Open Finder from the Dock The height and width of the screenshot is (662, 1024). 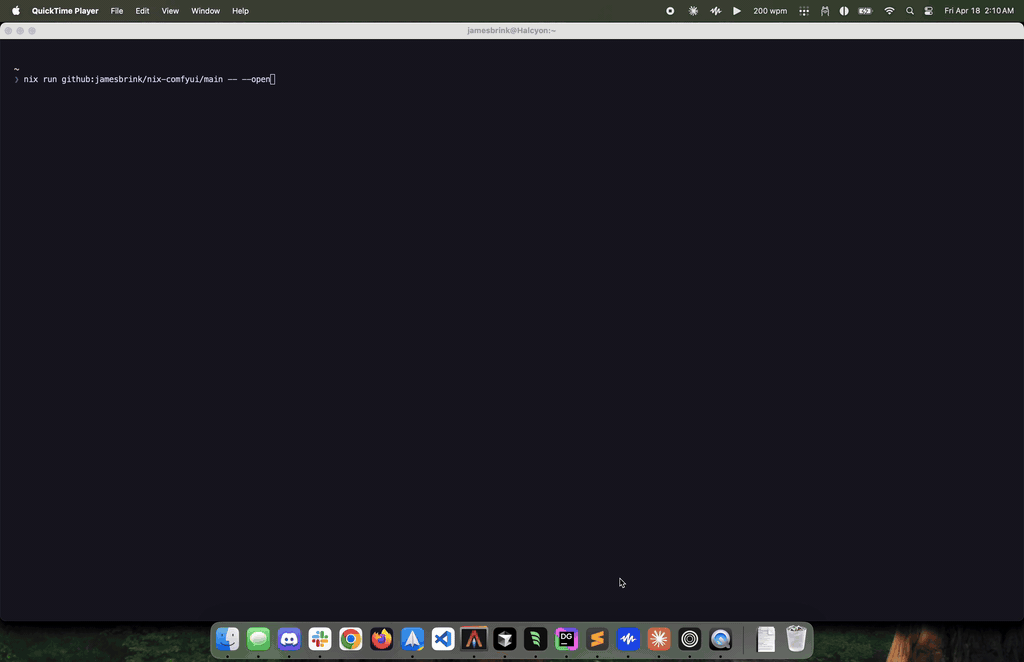point(228,639)
